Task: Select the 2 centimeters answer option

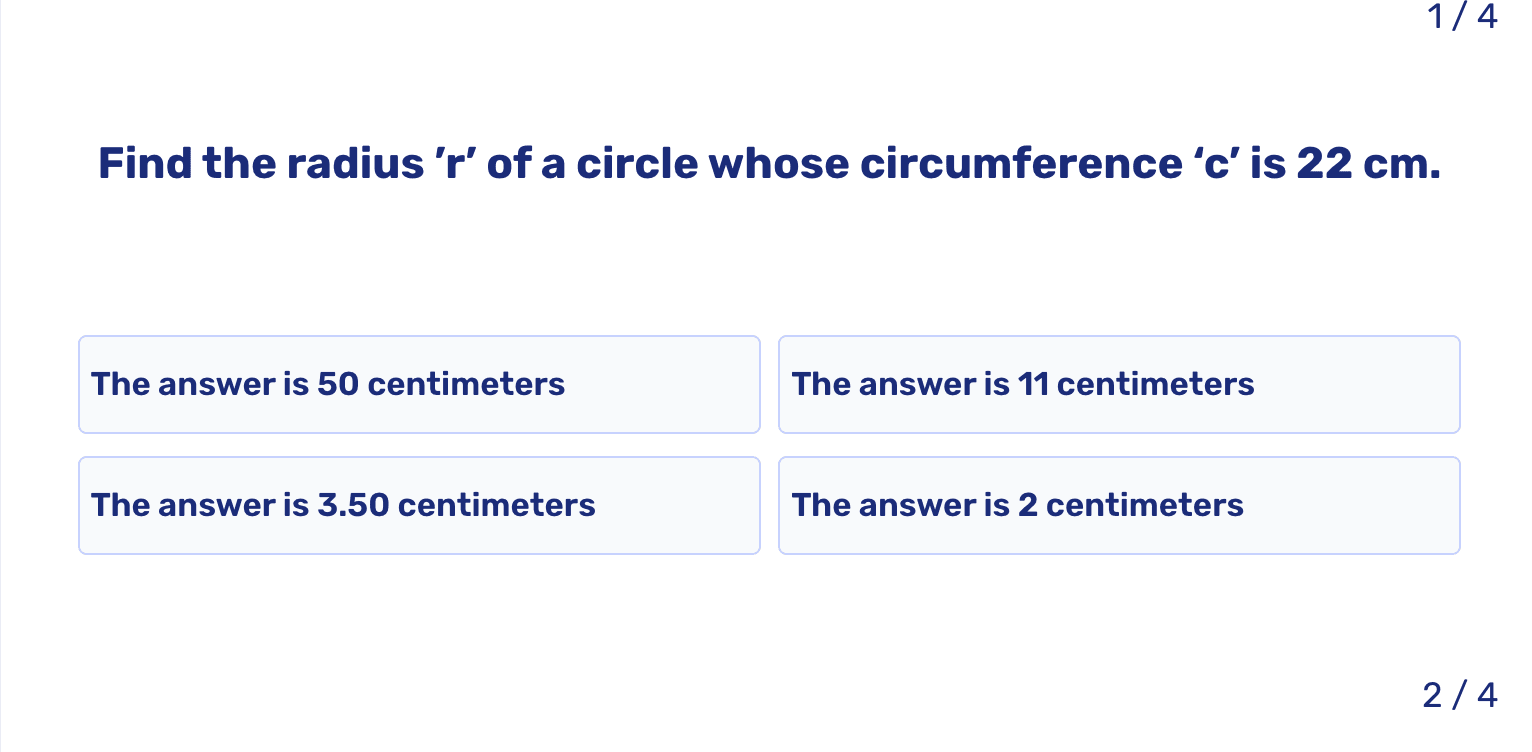Action: point(1119,506)
